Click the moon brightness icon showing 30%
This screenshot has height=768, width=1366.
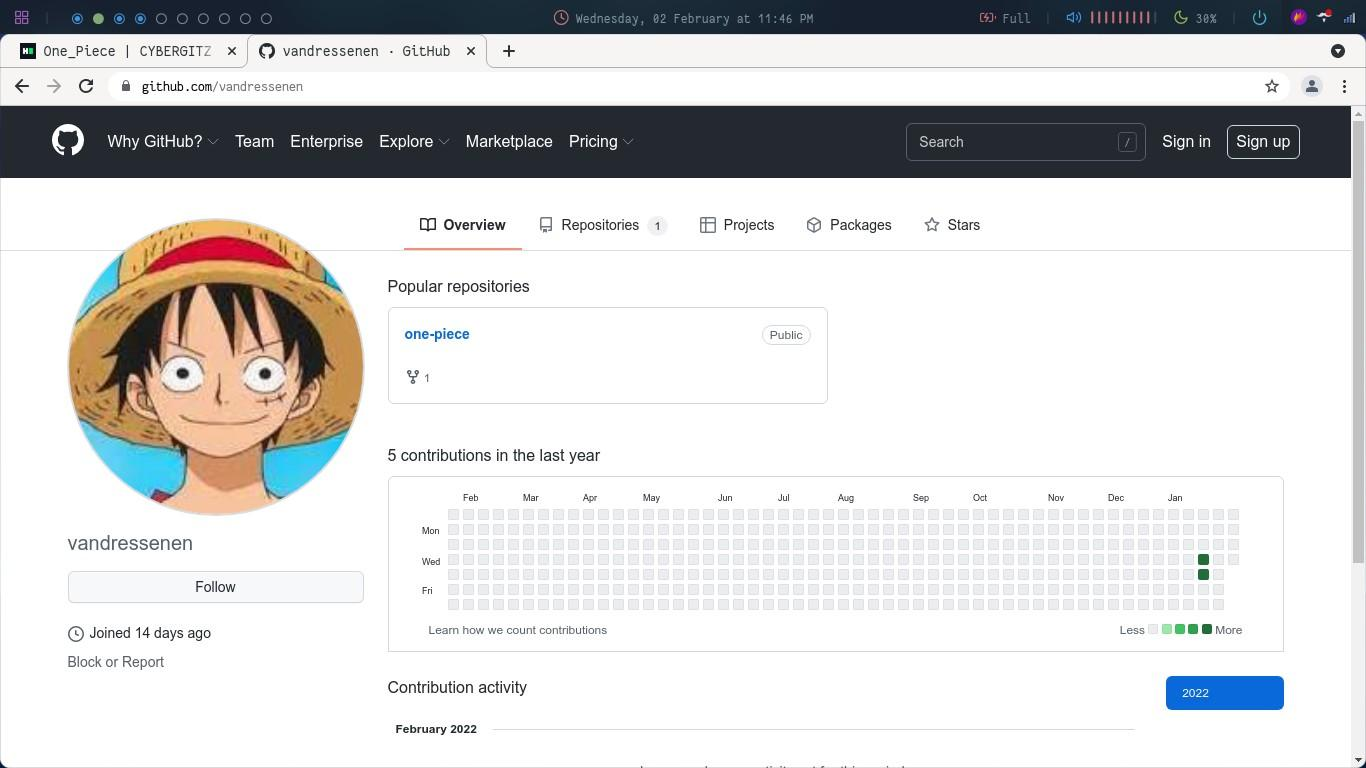1180,18
